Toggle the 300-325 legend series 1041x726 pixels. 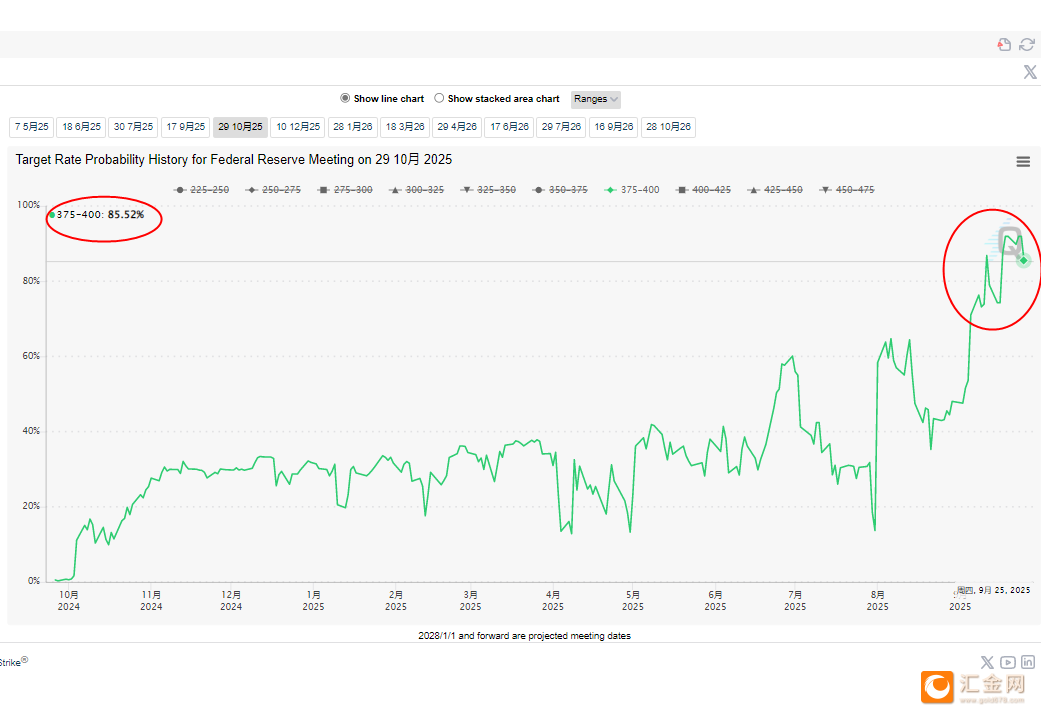tap(416, 190)
